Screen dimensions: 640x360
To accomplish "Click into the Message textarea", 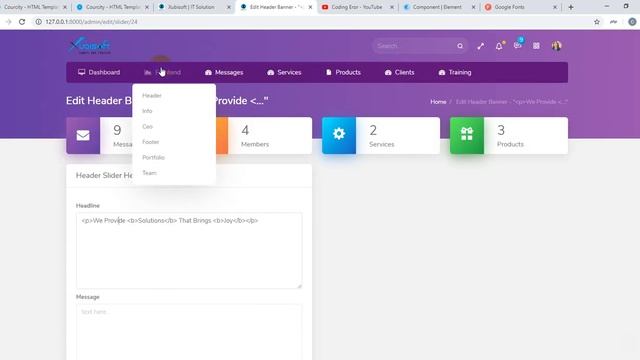I will pyautogui.click(x=189, y=332).
